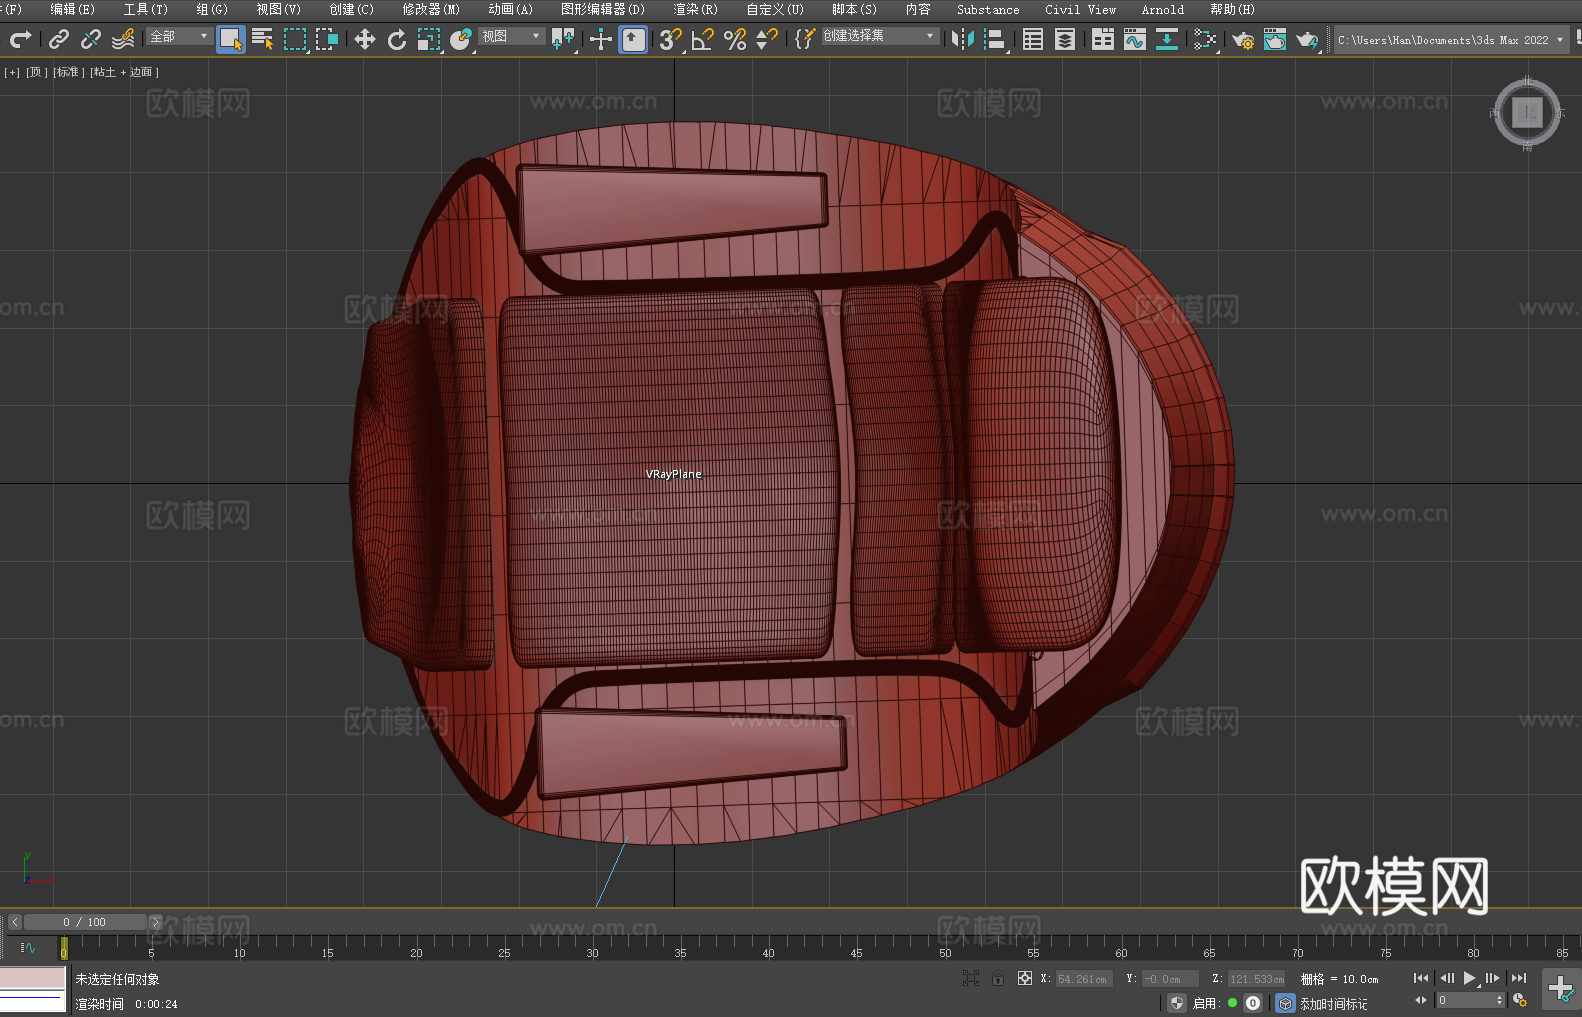Click the toolbar icon with a downward arrow over a bar
The height and width of the screenshot is (1017, 1582).
pyautogui.click(x=1167, y=39)
